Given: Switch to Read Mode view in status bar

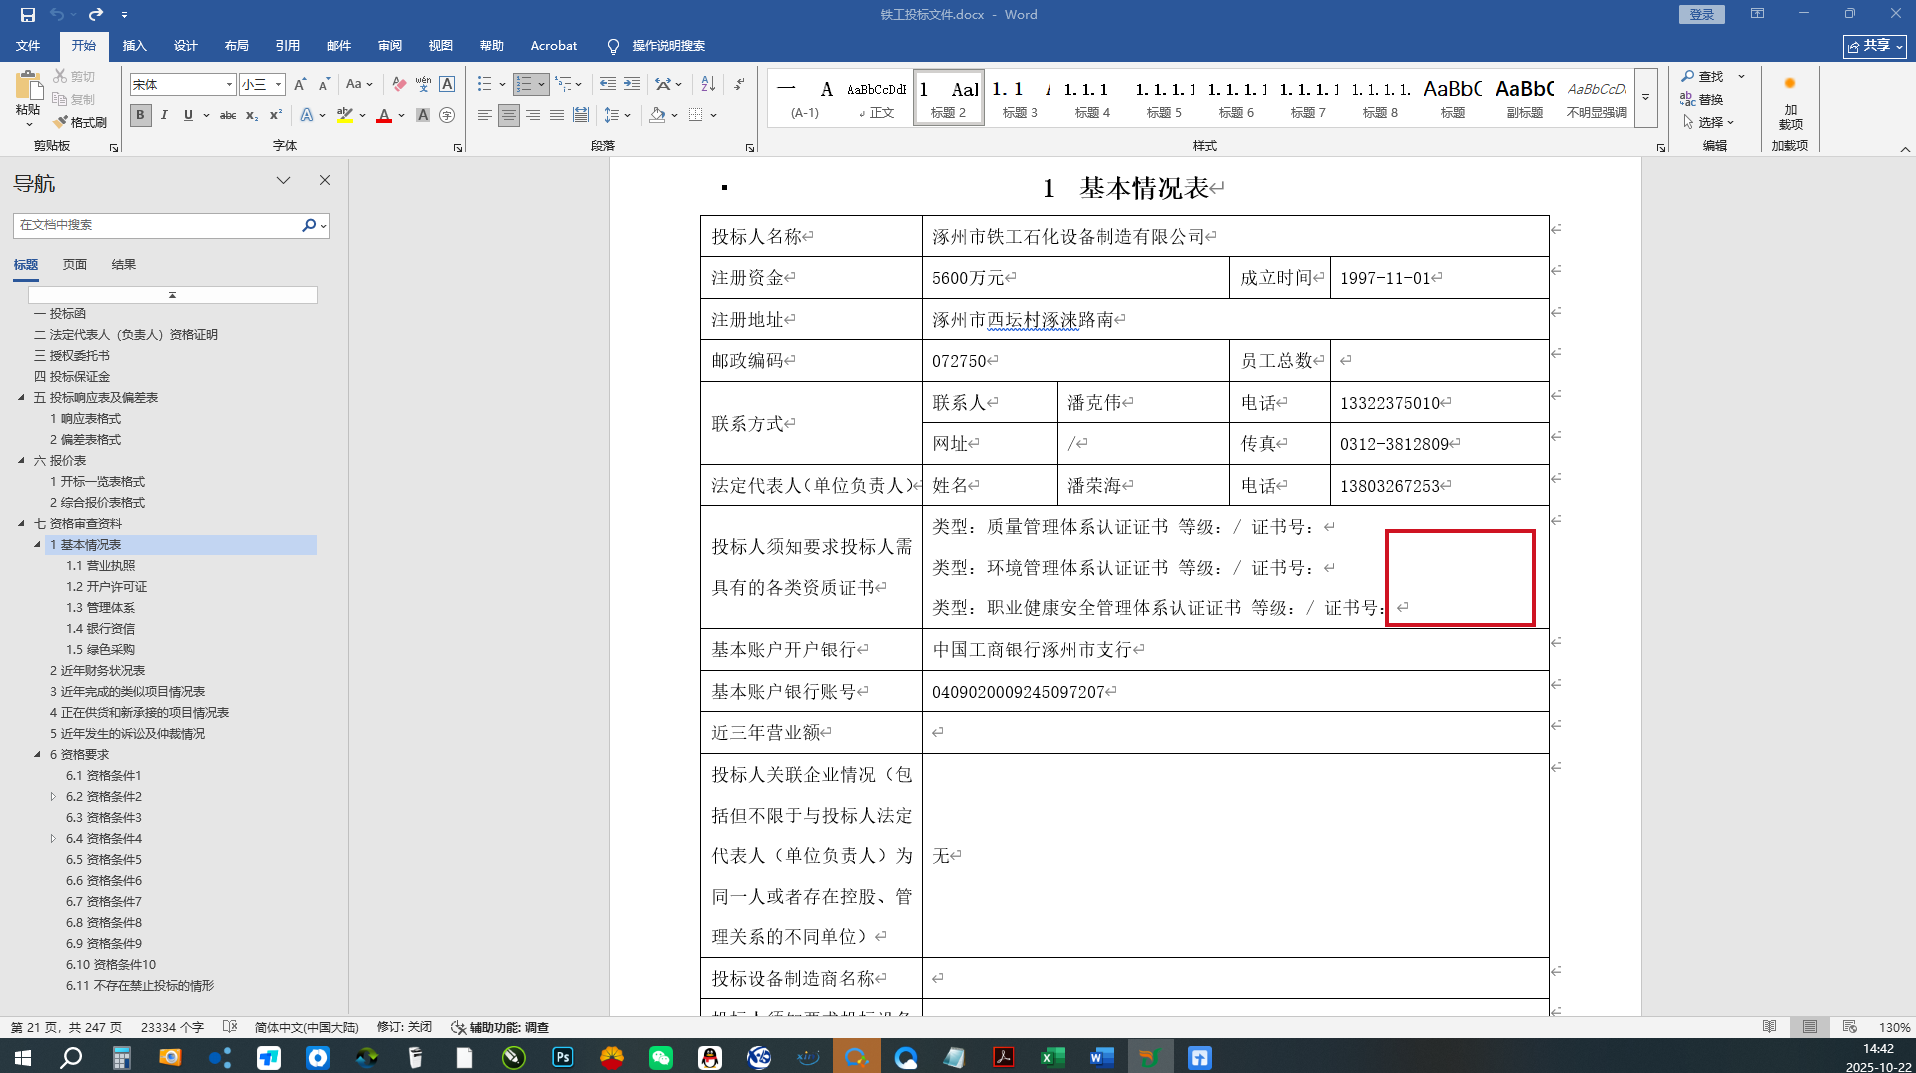Looking at the screenshot, I should tap(1769, 1027).
